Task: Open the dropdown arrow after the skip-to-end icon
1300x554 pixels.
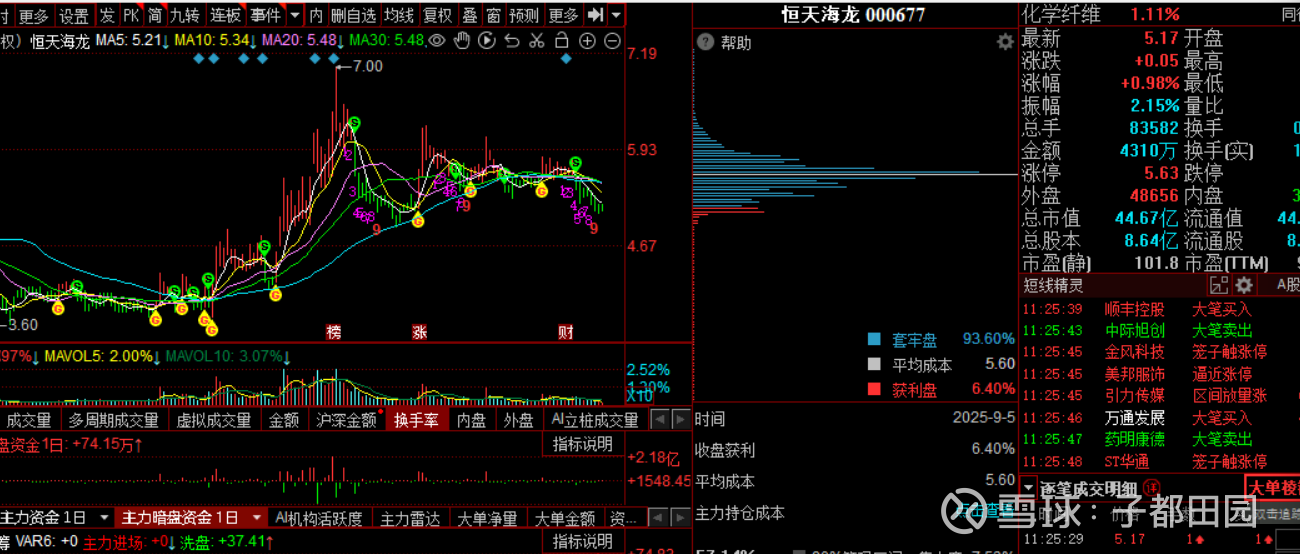Action: pyautogui.click(x=615, y=15)
